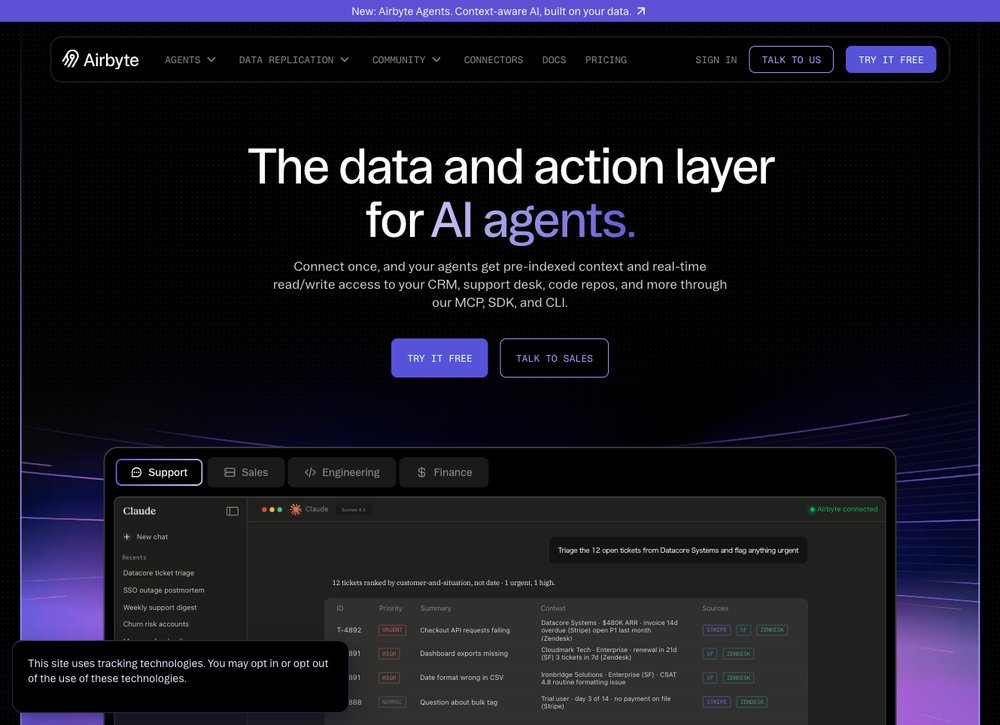Click the Triage the 12 open tickets prompt bubble
Image resolution: width=1000 pixels, height=725 pixels.
point(678,550)
